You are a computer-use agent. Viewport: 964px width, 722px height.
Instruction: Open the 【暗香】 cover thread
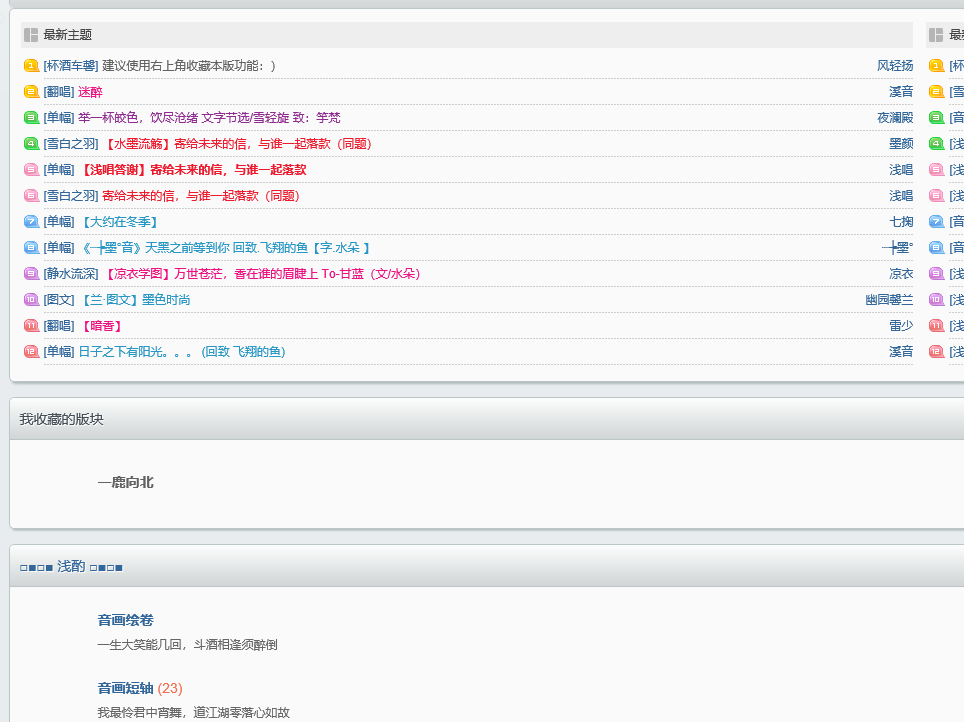[x=103, y=325]
